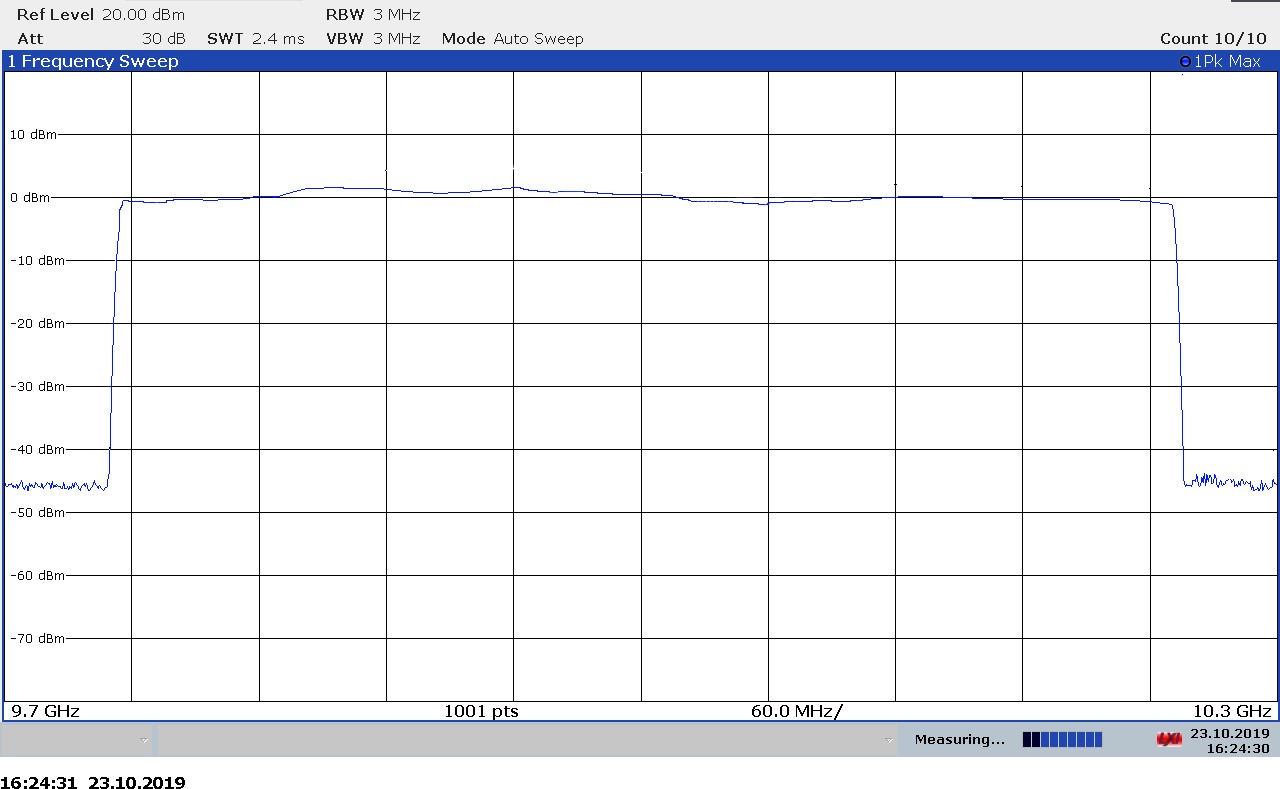Screen dimensions: 1280x789
Task: Click the Measuring... status text
Action: click(959, 740)
